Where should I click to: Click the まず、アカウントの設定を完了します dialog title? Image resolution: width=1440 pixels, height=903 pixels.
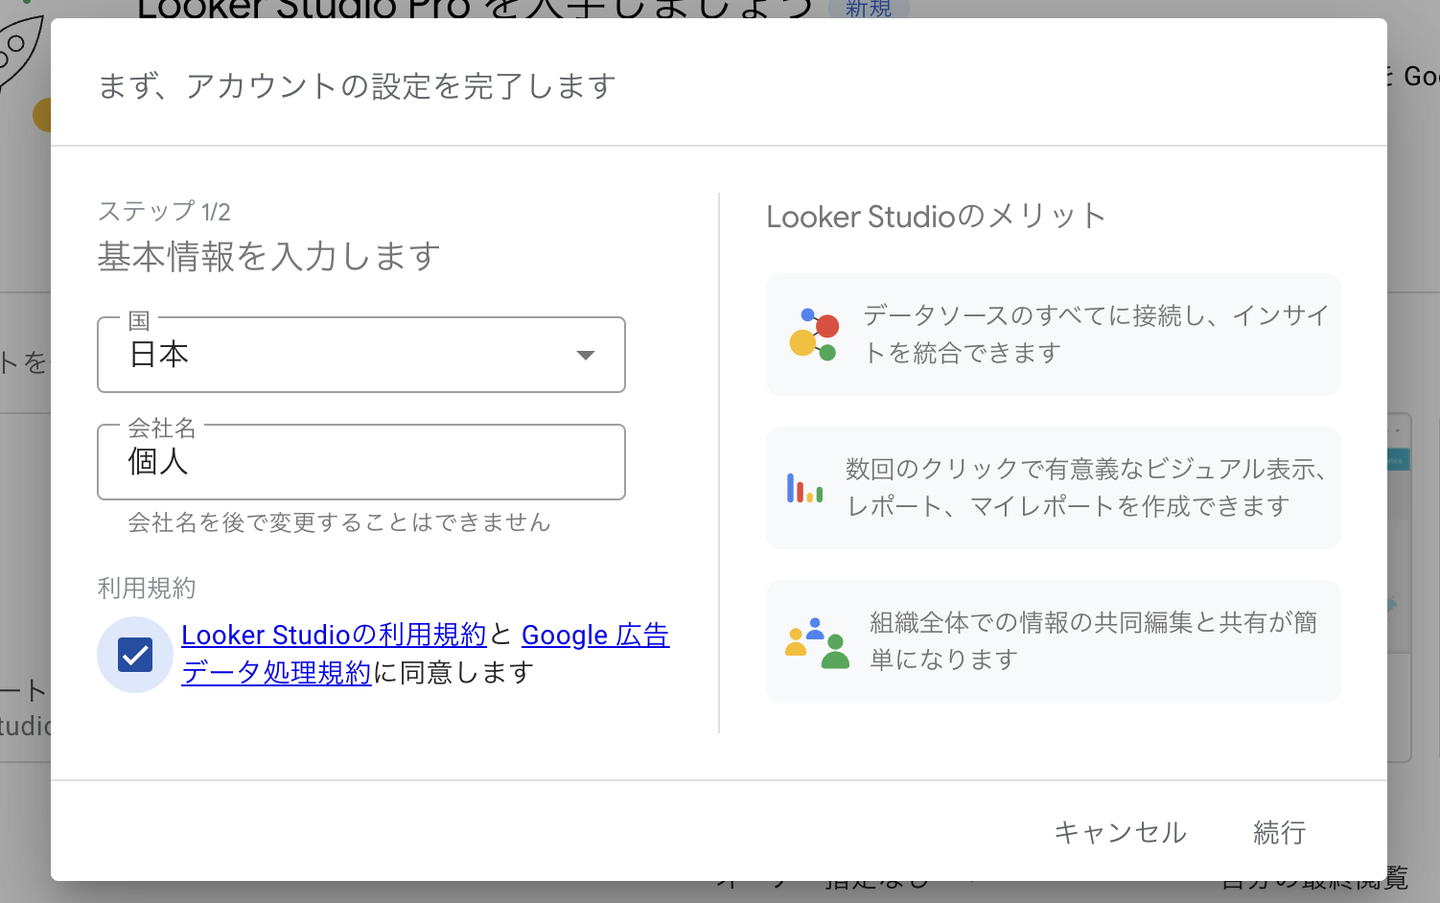point(356,86)
